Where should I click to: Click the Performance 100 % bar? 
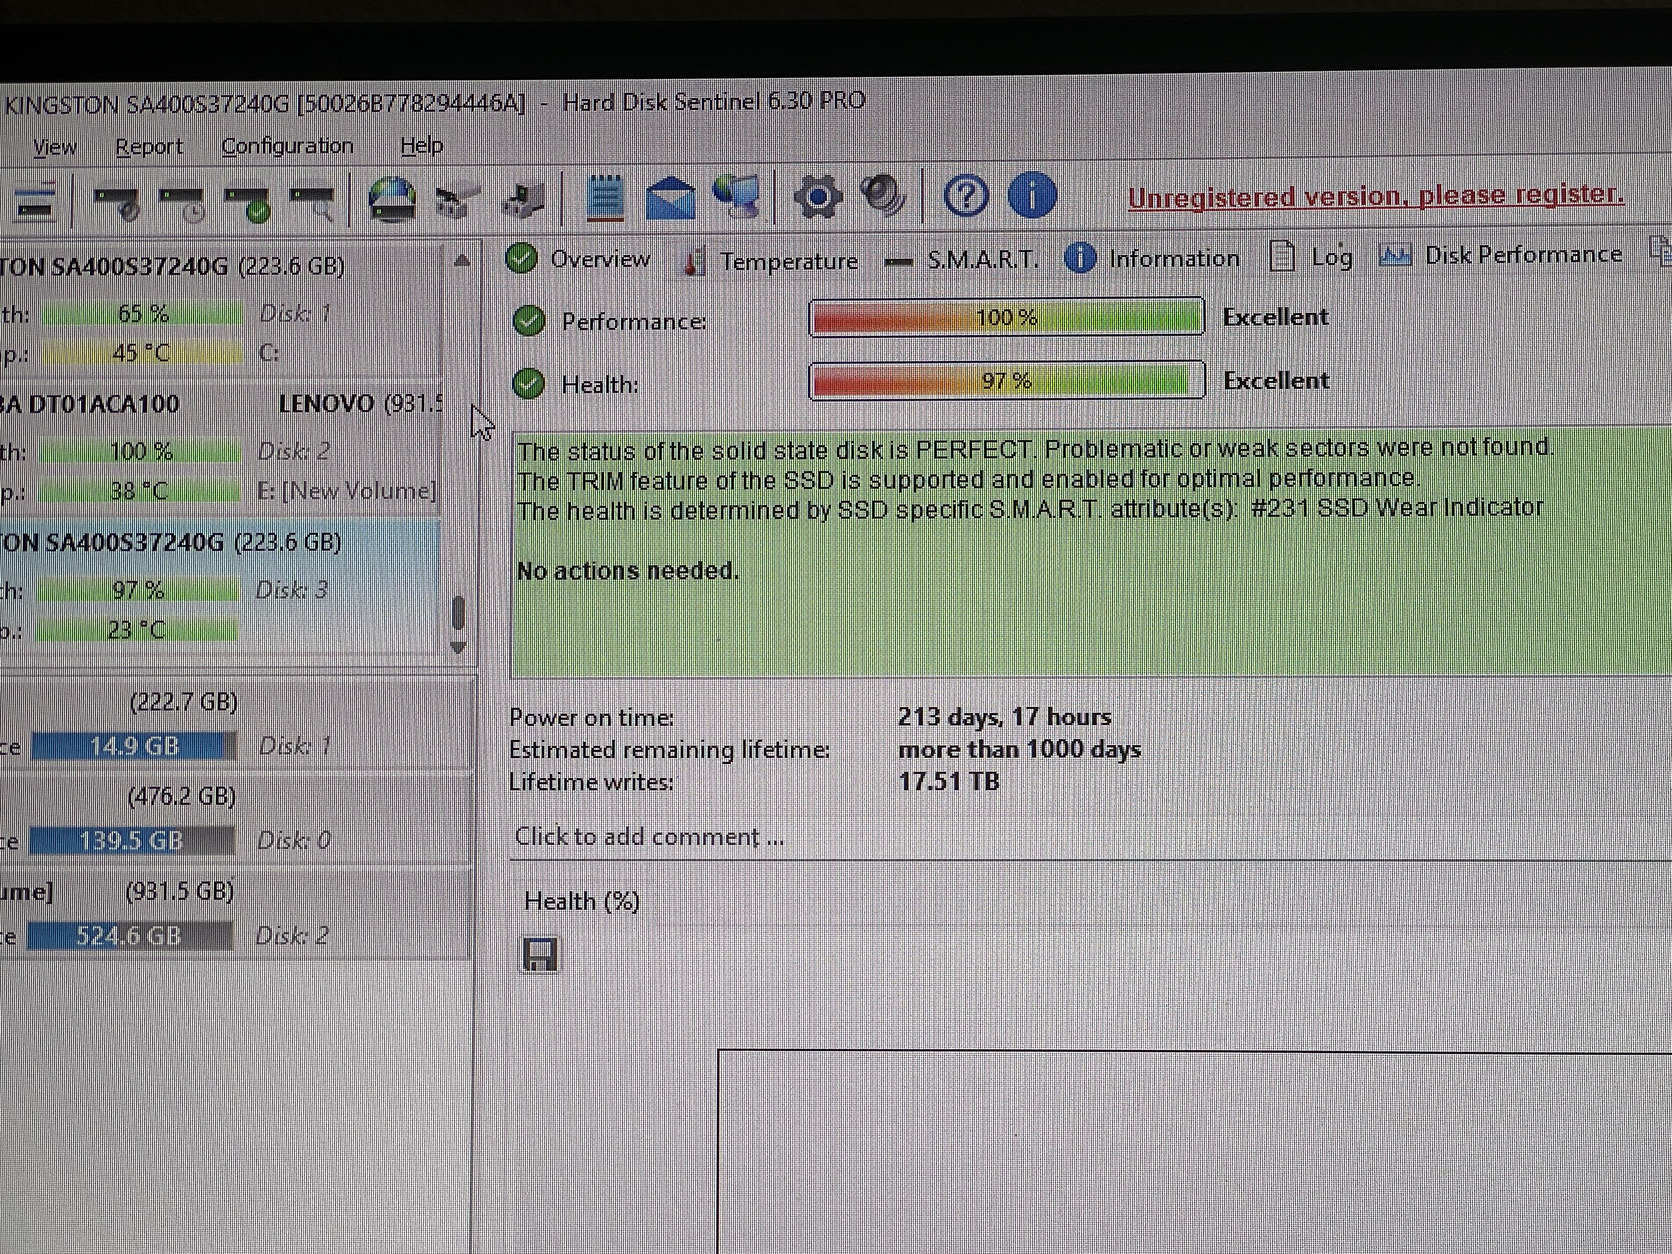point(1007,318)
